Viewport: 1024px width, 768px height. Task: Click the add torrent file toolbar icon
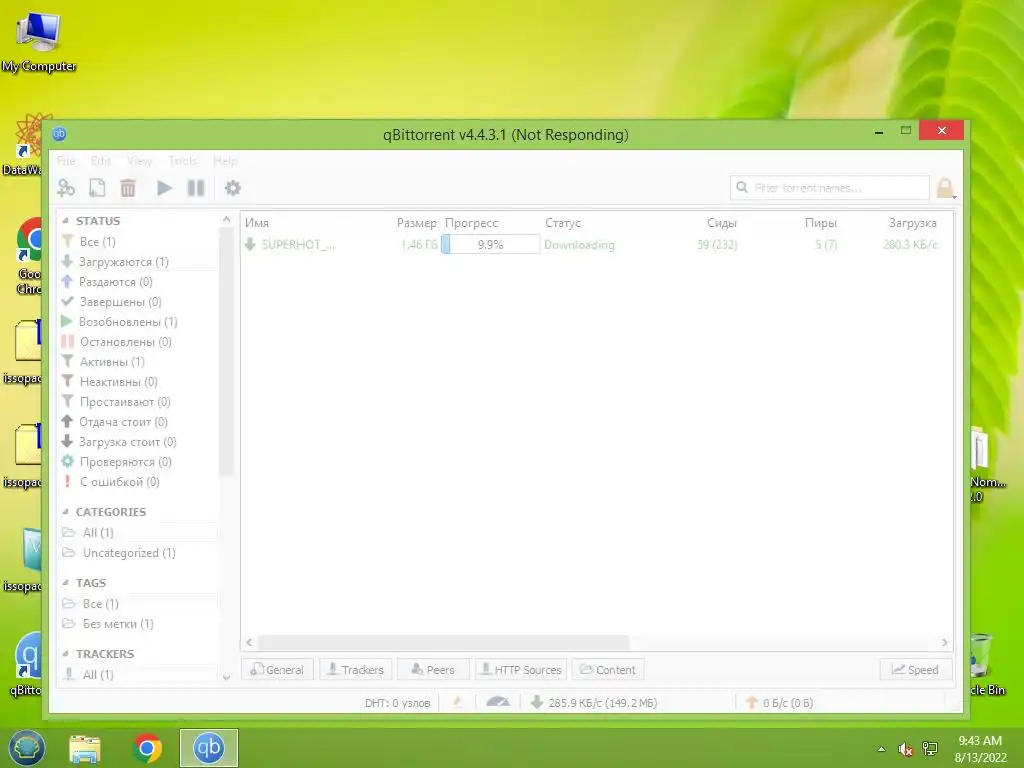pos(97,188)
